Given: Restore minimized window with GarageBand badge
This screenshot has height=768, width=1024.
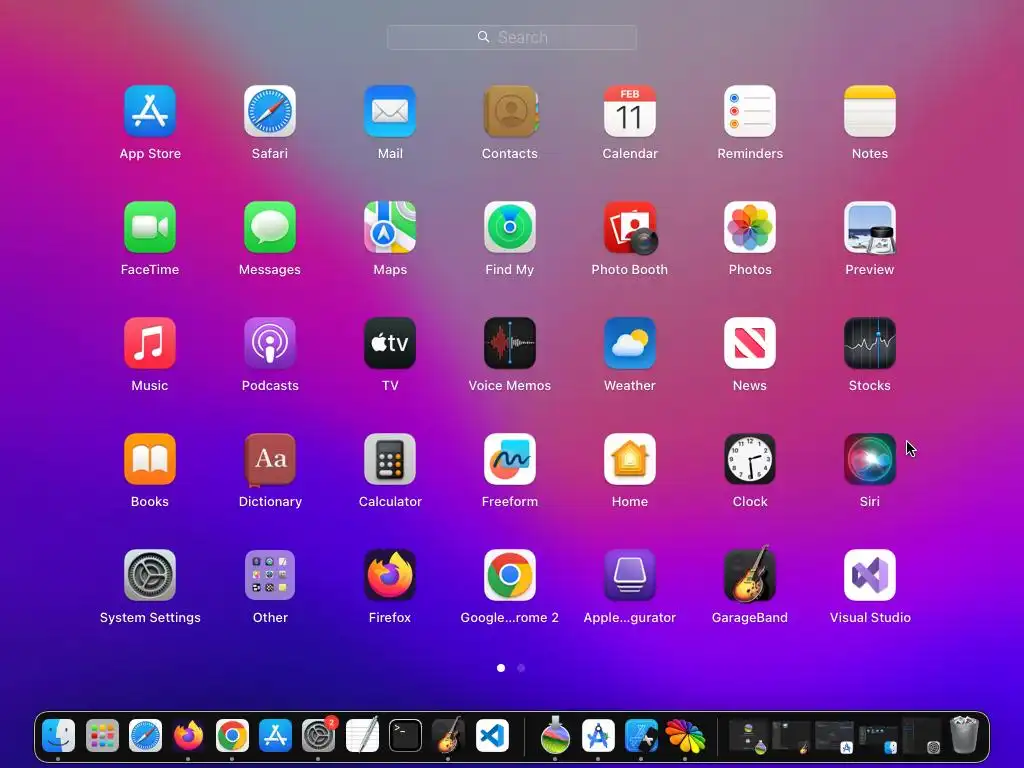Looking at the screenshot, I should click(792, 736).
